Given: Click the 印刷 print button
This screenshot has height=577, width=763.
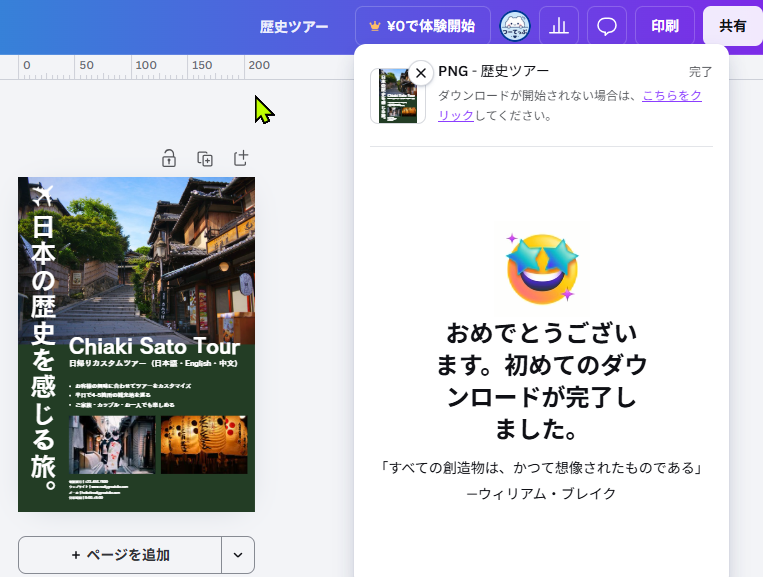Looking at the screenshot, I should click(x=665, y=26).
